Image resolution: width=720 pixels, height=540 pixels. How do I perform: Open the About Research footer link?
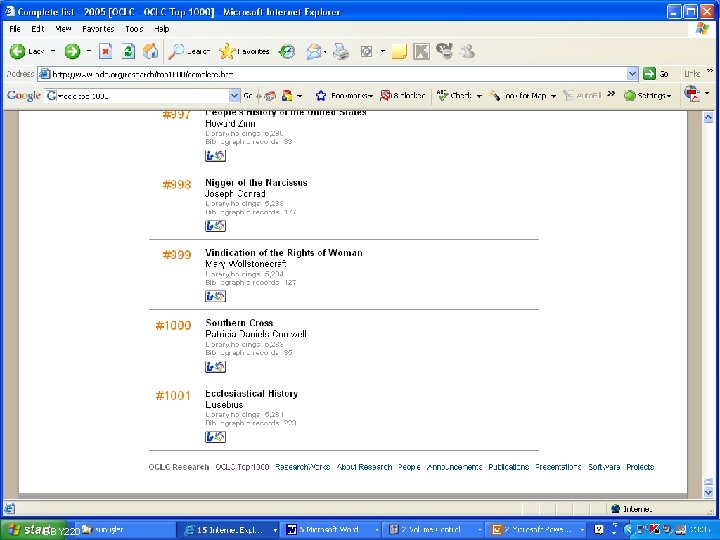tap(364, 467)
